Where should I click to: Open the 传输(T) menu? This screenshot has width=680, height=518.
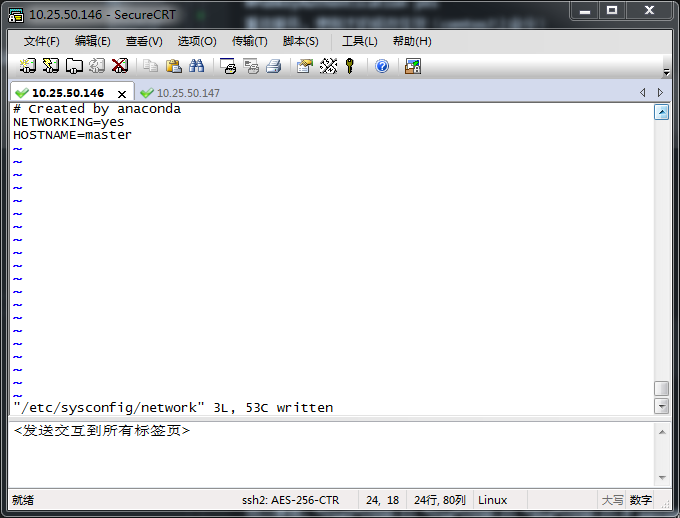tap(249, 41)
